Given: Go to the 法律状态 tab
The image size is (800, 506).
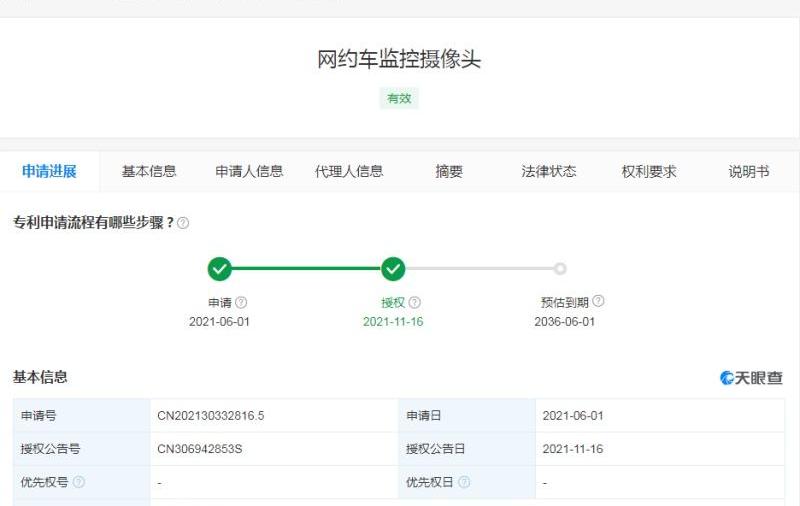Looking at the screenshot, I should [549, 171].
